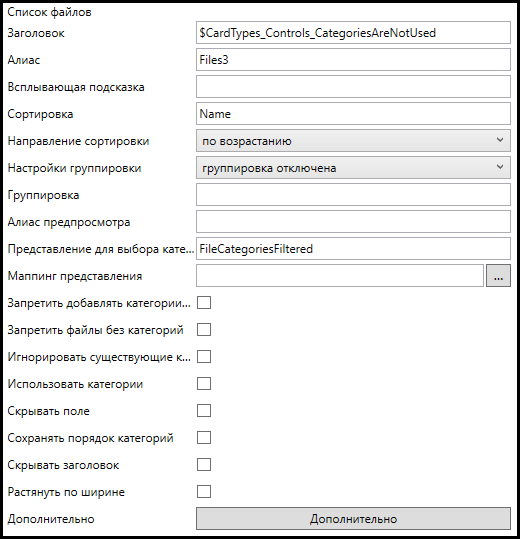Viewport: 520px width, 539px height.
Task: Select the Сортировка field with Name
Action: [x=353, y=114]
